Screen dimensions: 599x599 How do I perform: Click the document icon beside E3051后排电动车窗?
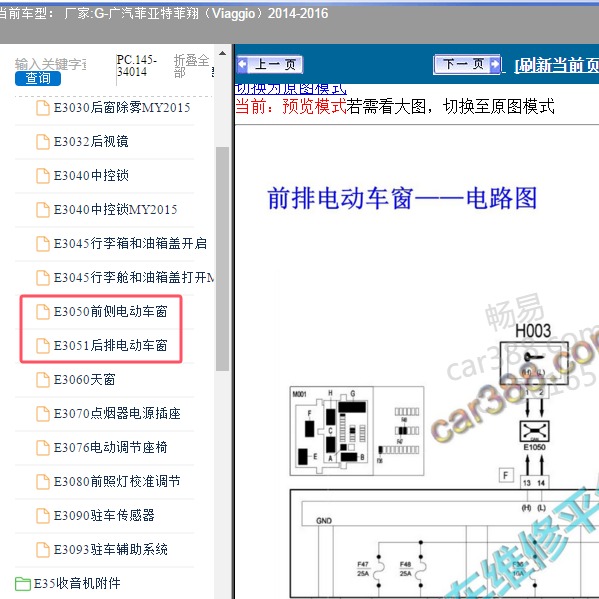pos(43,346)
